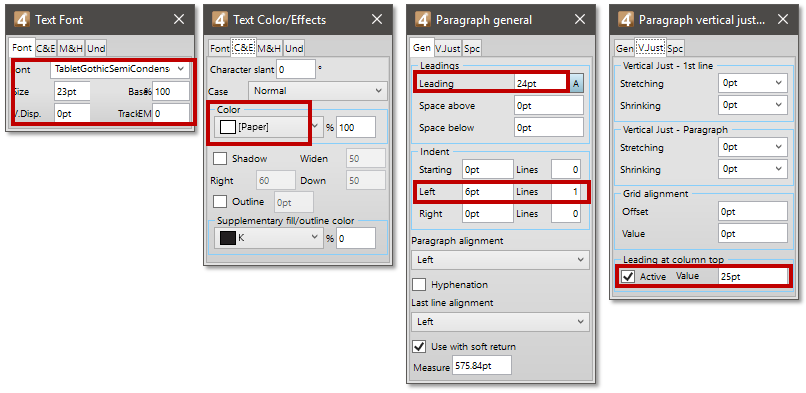Select the Und tab in Text Color/Effects
This screenshot has width=806, height=393.
[x=294, y=48]
